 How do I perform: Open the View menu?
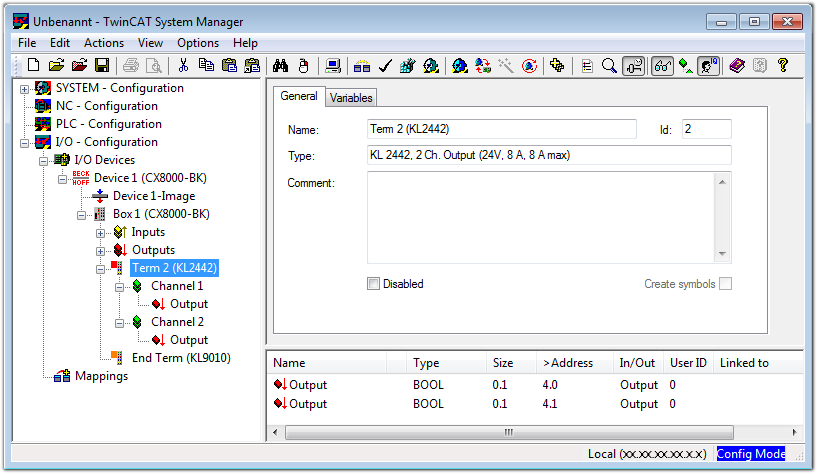click(150, 43)
